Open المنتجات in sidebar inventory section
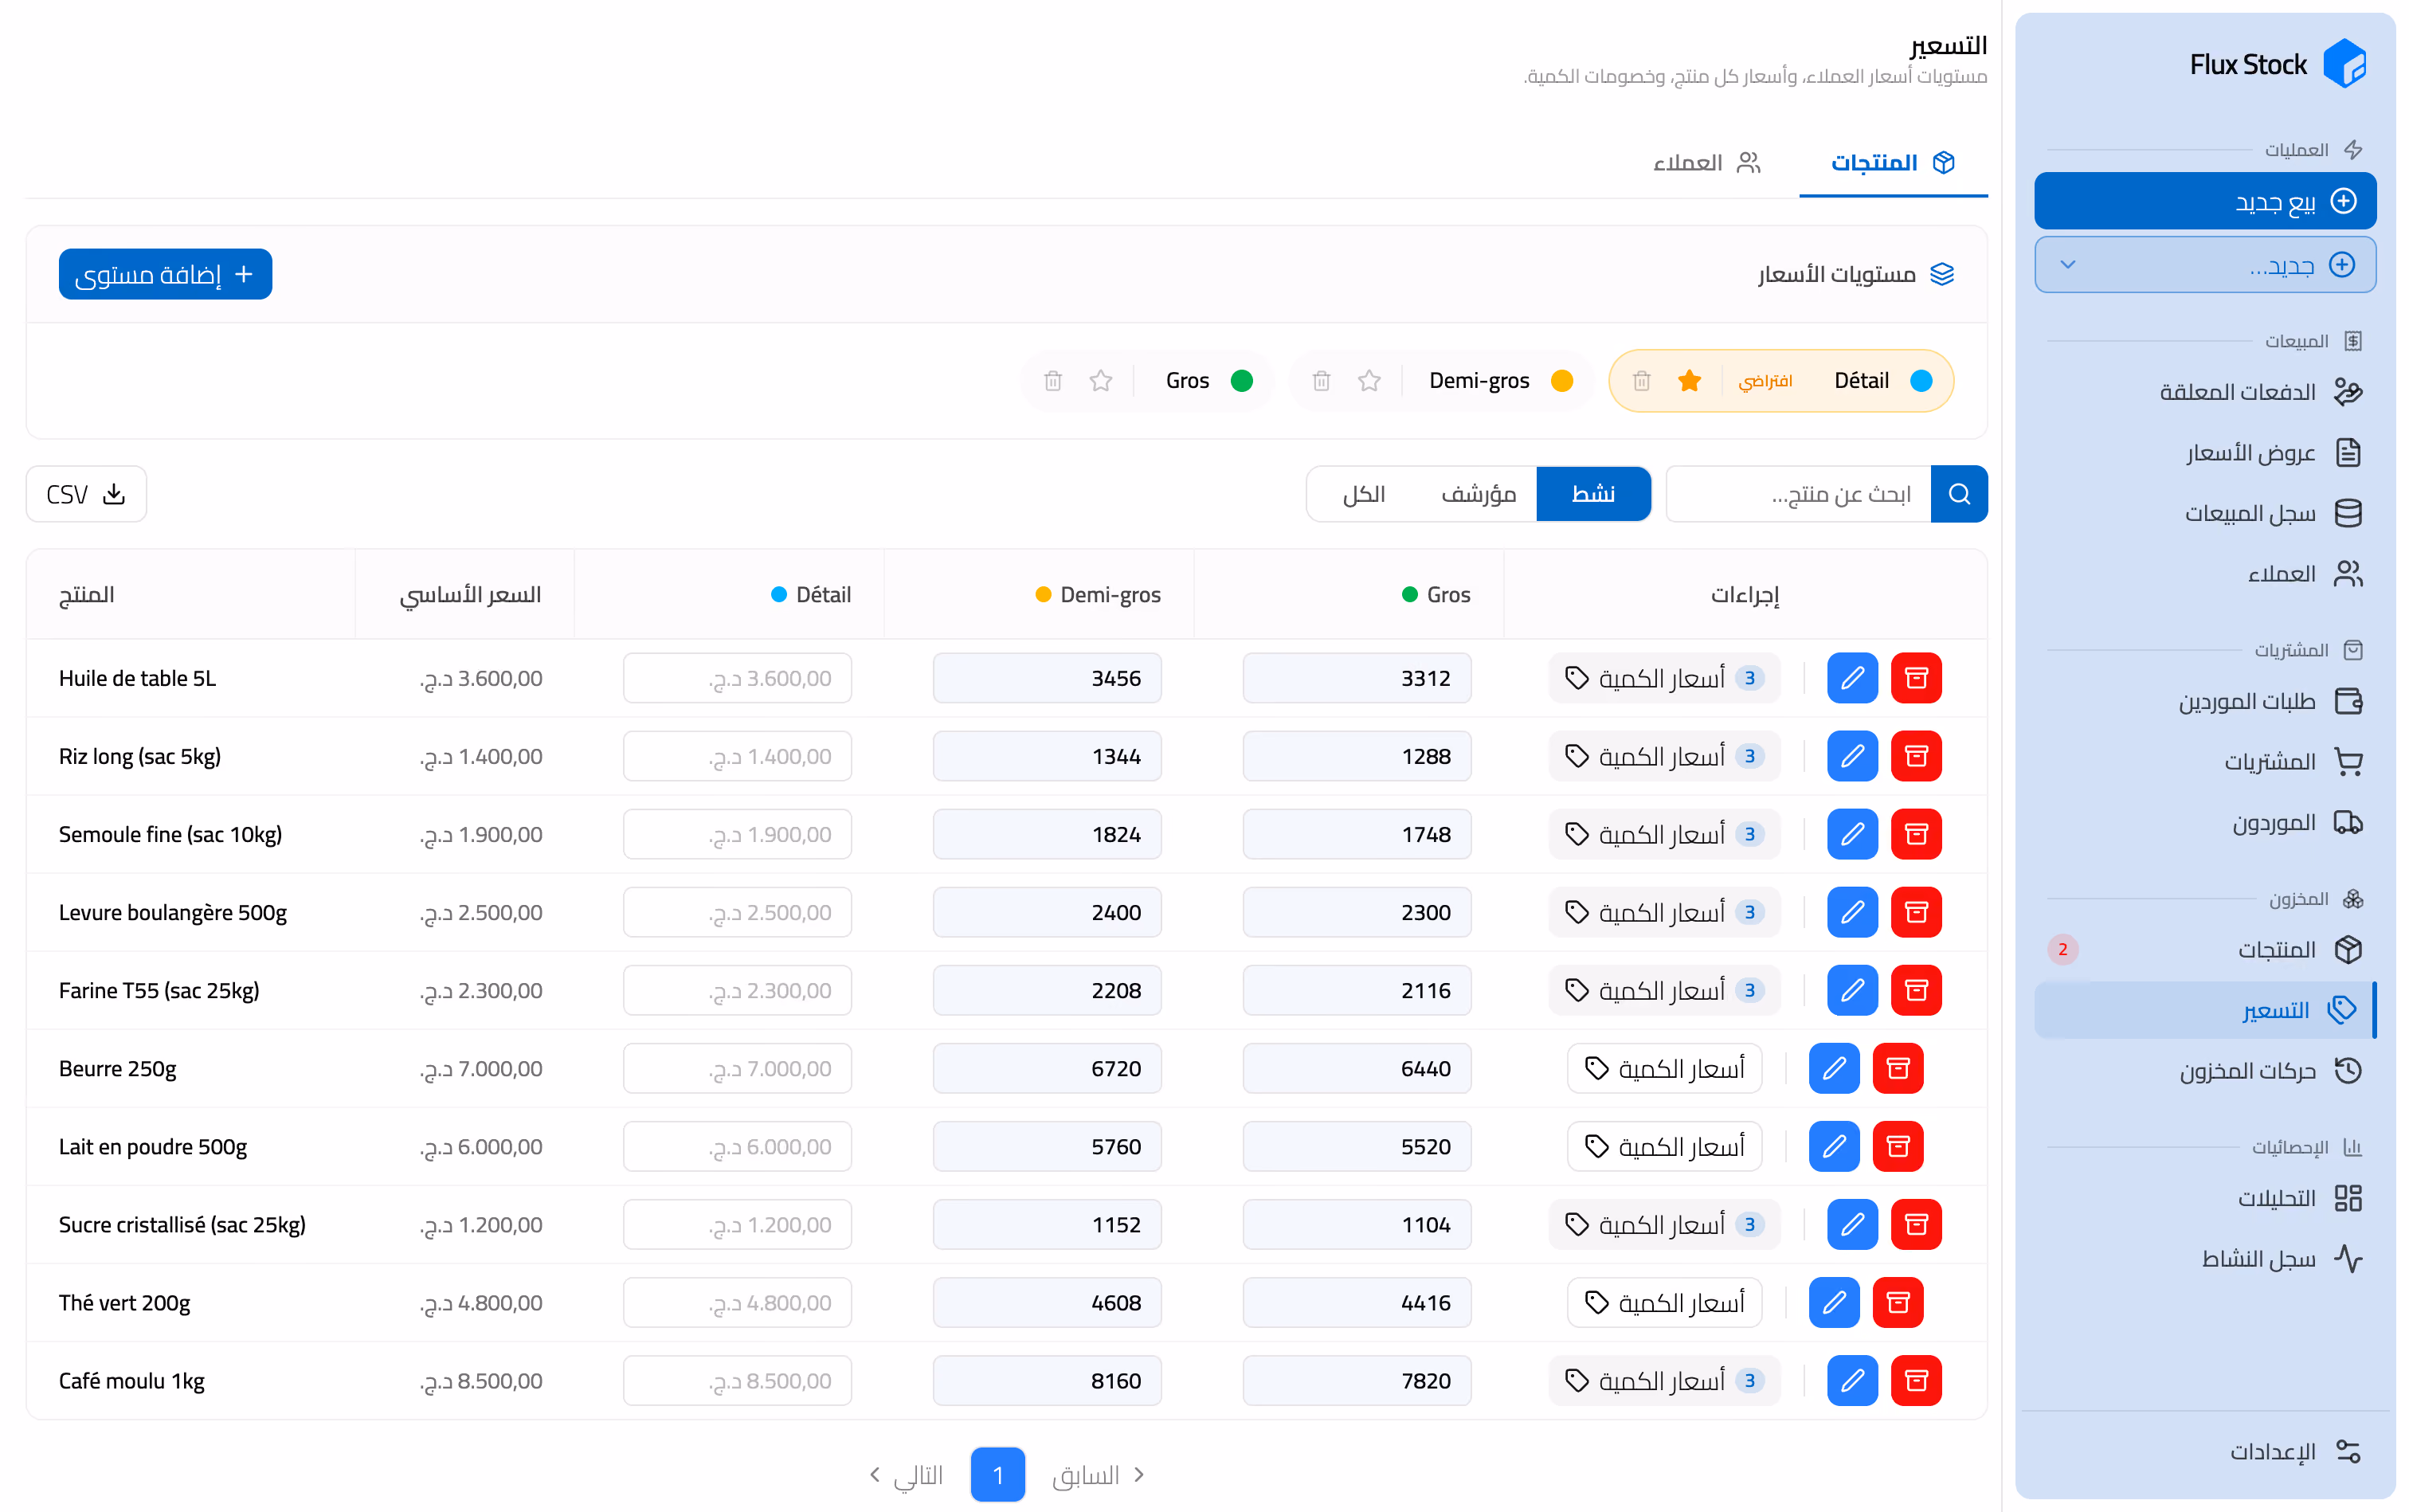The width and height of the screenshot is (2409, 1512). (x=2205, y=949)
